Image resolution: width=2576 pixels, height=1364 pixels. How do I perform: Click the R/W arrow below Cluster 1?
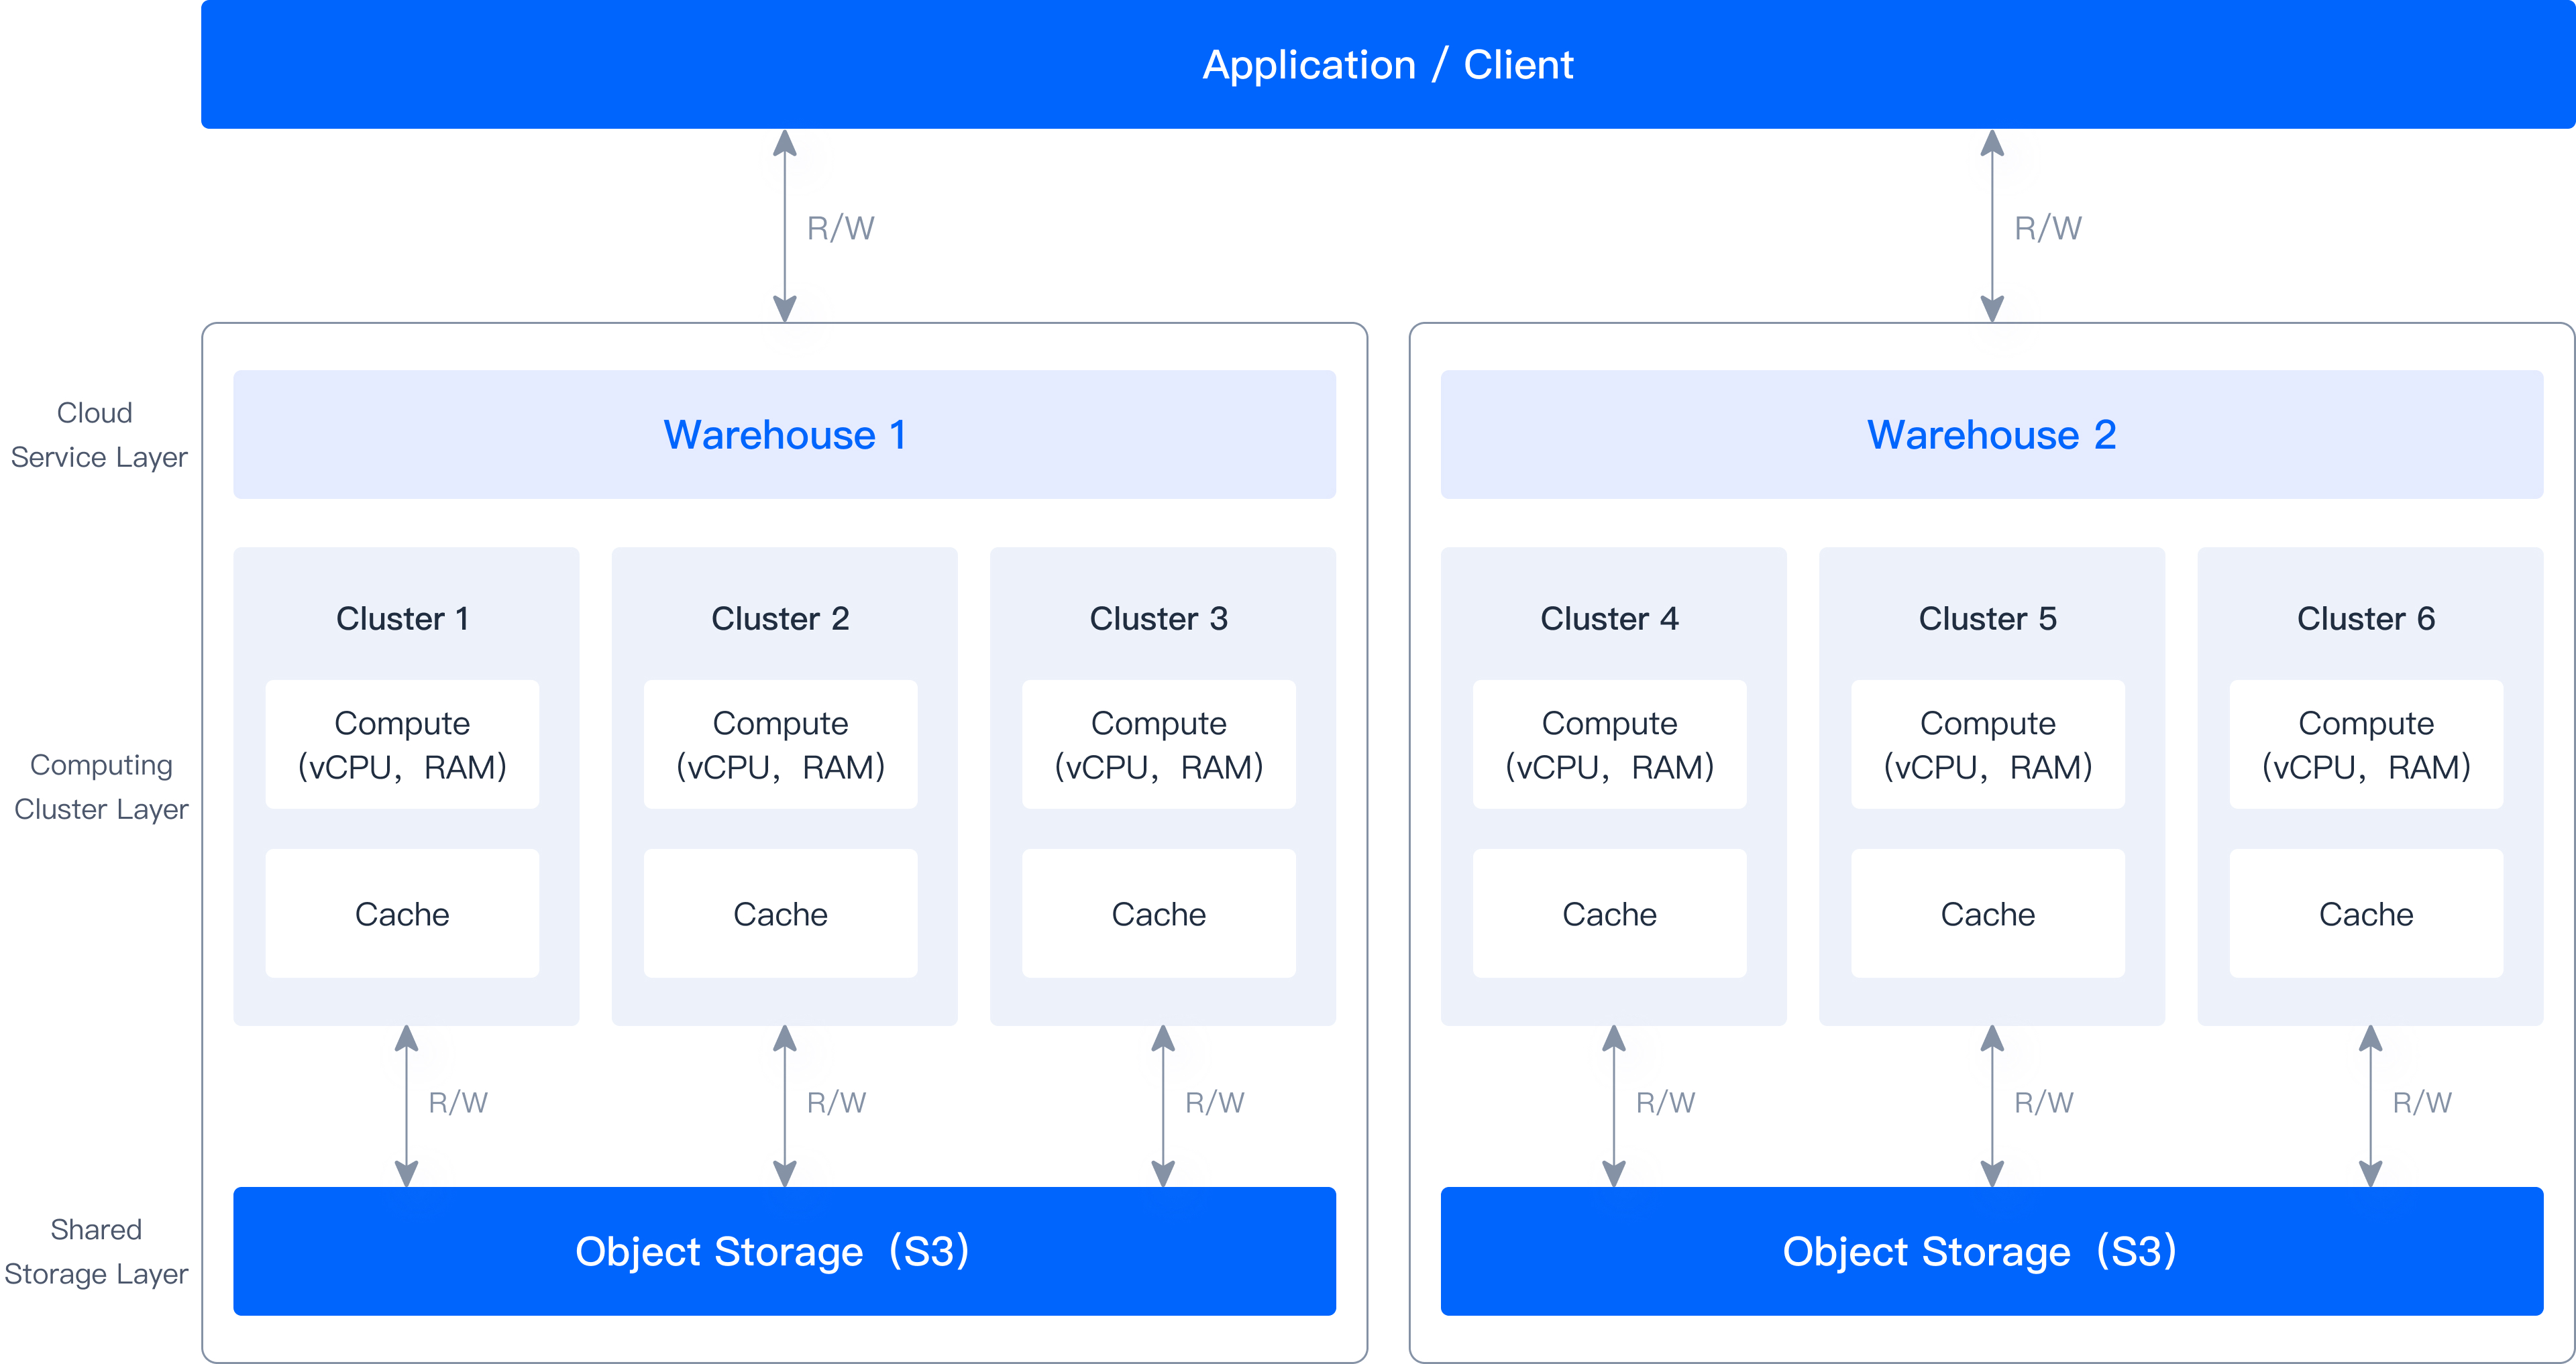coord(406,1106)
